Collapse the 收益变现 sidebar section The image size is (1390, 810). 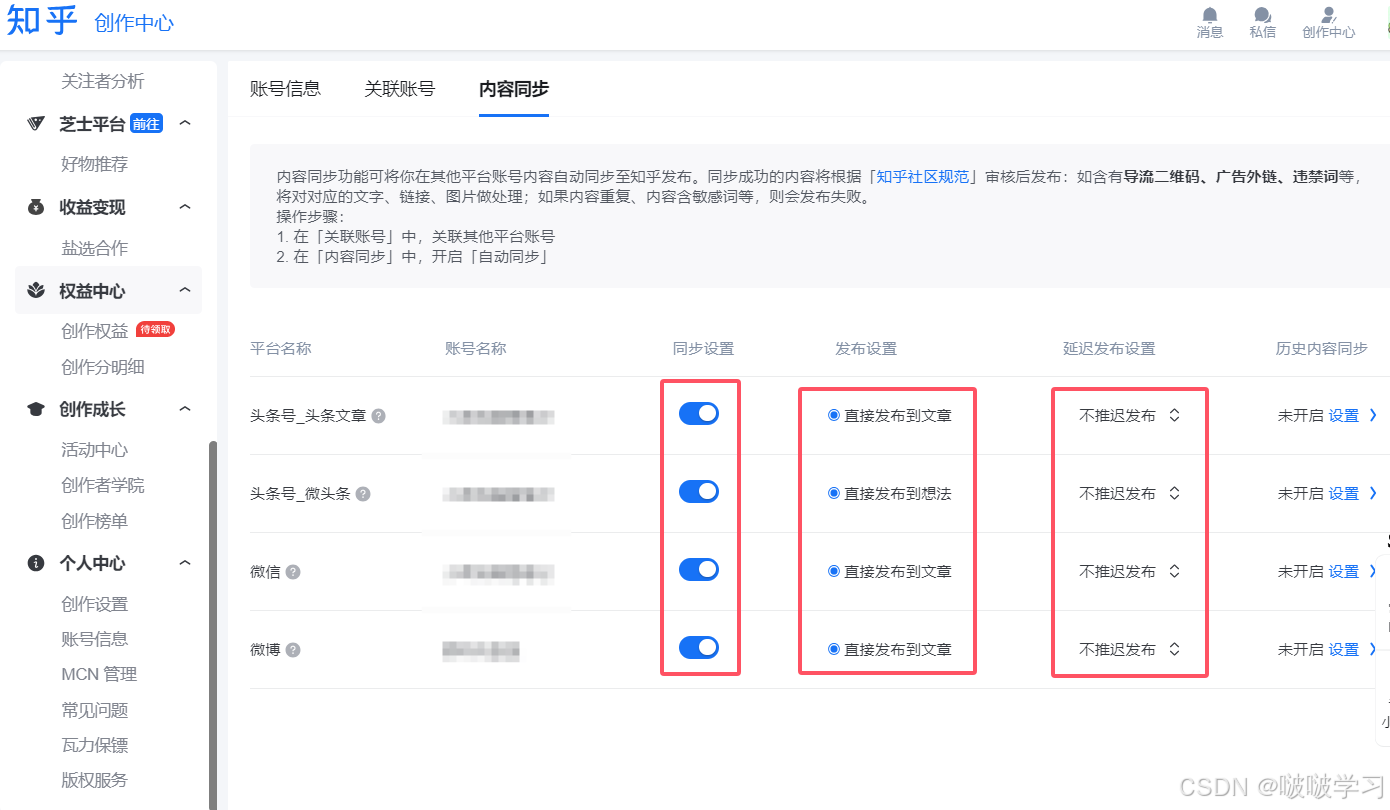185,207
